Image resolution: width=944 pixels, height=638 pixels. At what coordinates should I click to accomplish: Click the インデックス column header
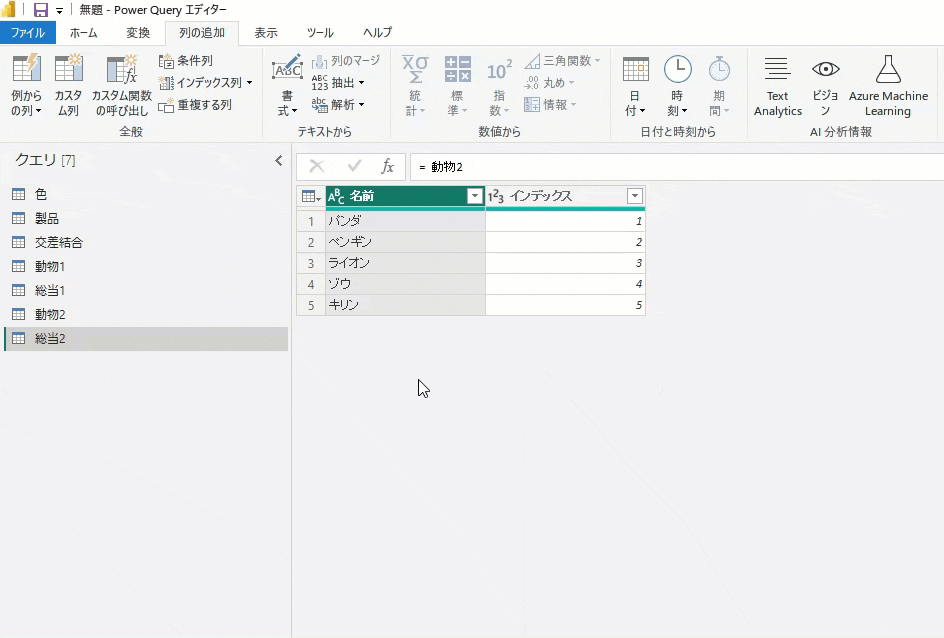pos(565,196)
